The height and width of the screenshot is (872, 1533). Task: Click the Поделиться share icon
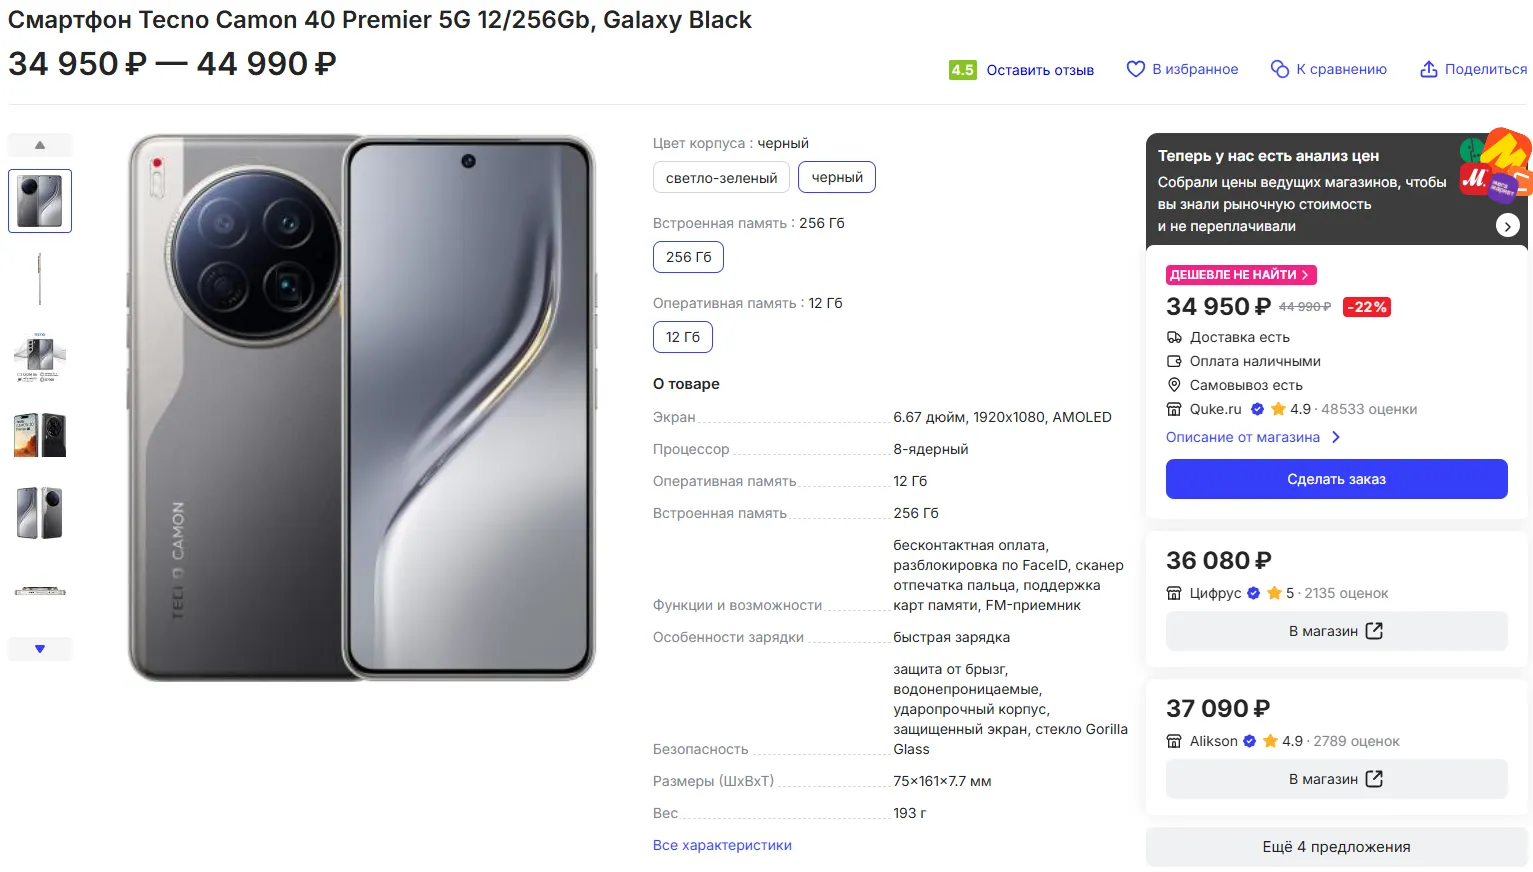pos(1429,69)
